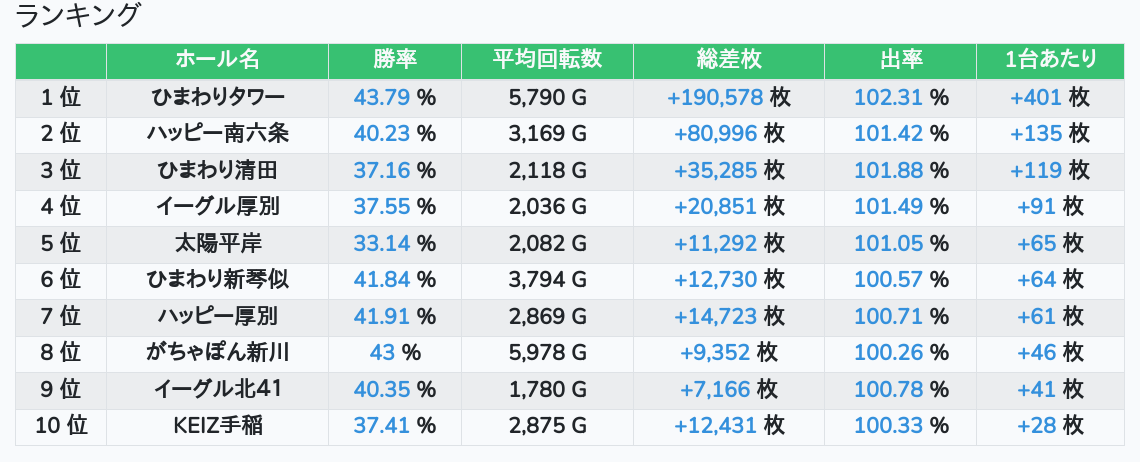Open the ひまわり新琴似 hall entry
This screenshot has height=462, width=1140.
pos(217,280)
